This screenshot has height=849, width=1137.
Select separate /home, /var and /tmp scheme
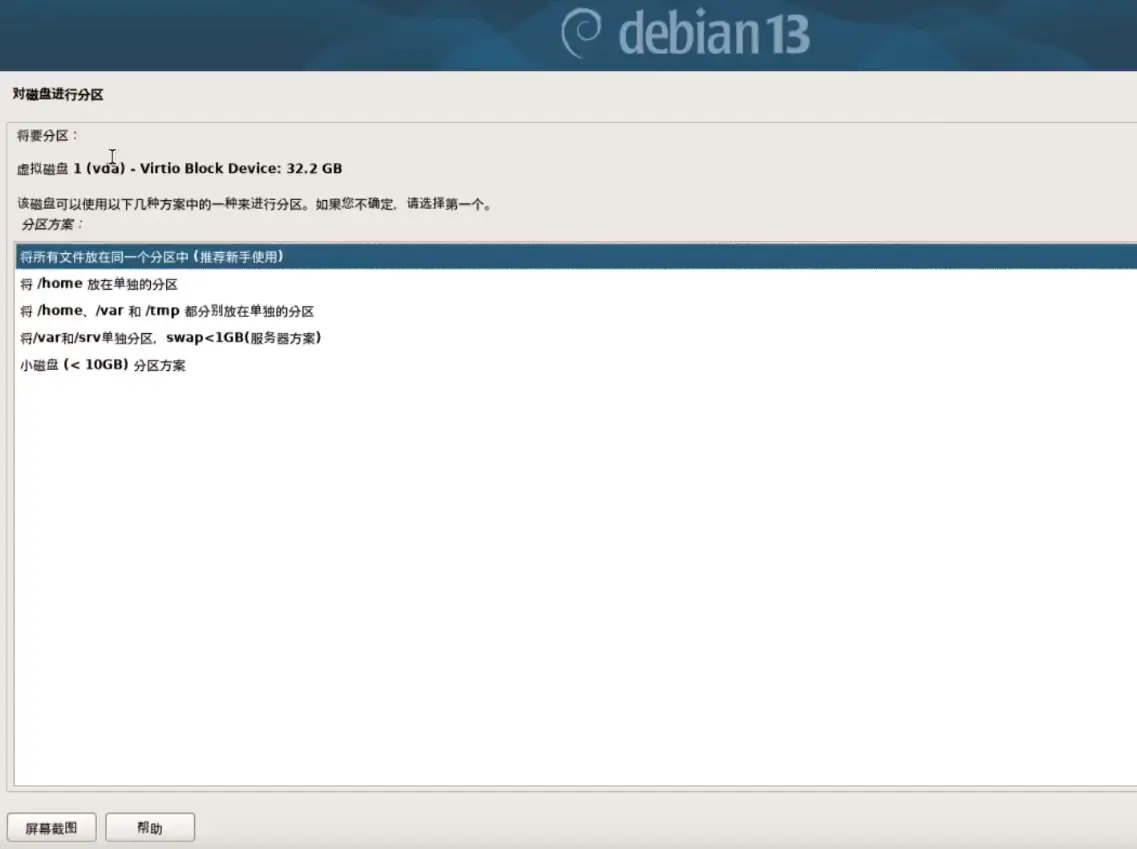coord(166,311)
